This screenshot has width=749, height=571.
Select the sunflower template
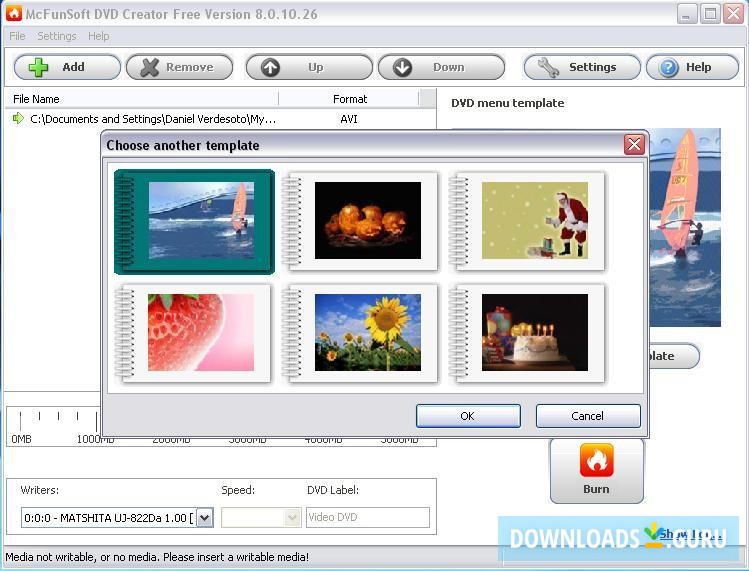pyautogui.click(x=361, y=333)
